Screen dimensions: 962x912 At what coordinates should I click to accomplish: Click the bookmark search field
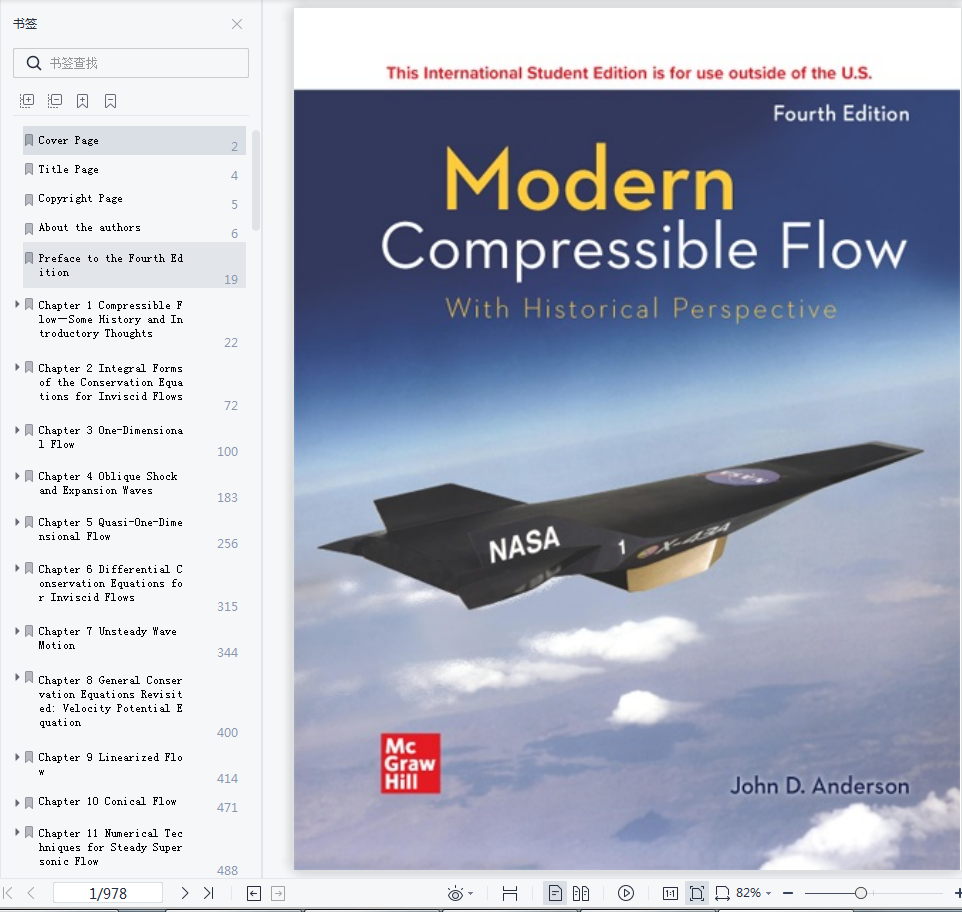click(131, 63)
